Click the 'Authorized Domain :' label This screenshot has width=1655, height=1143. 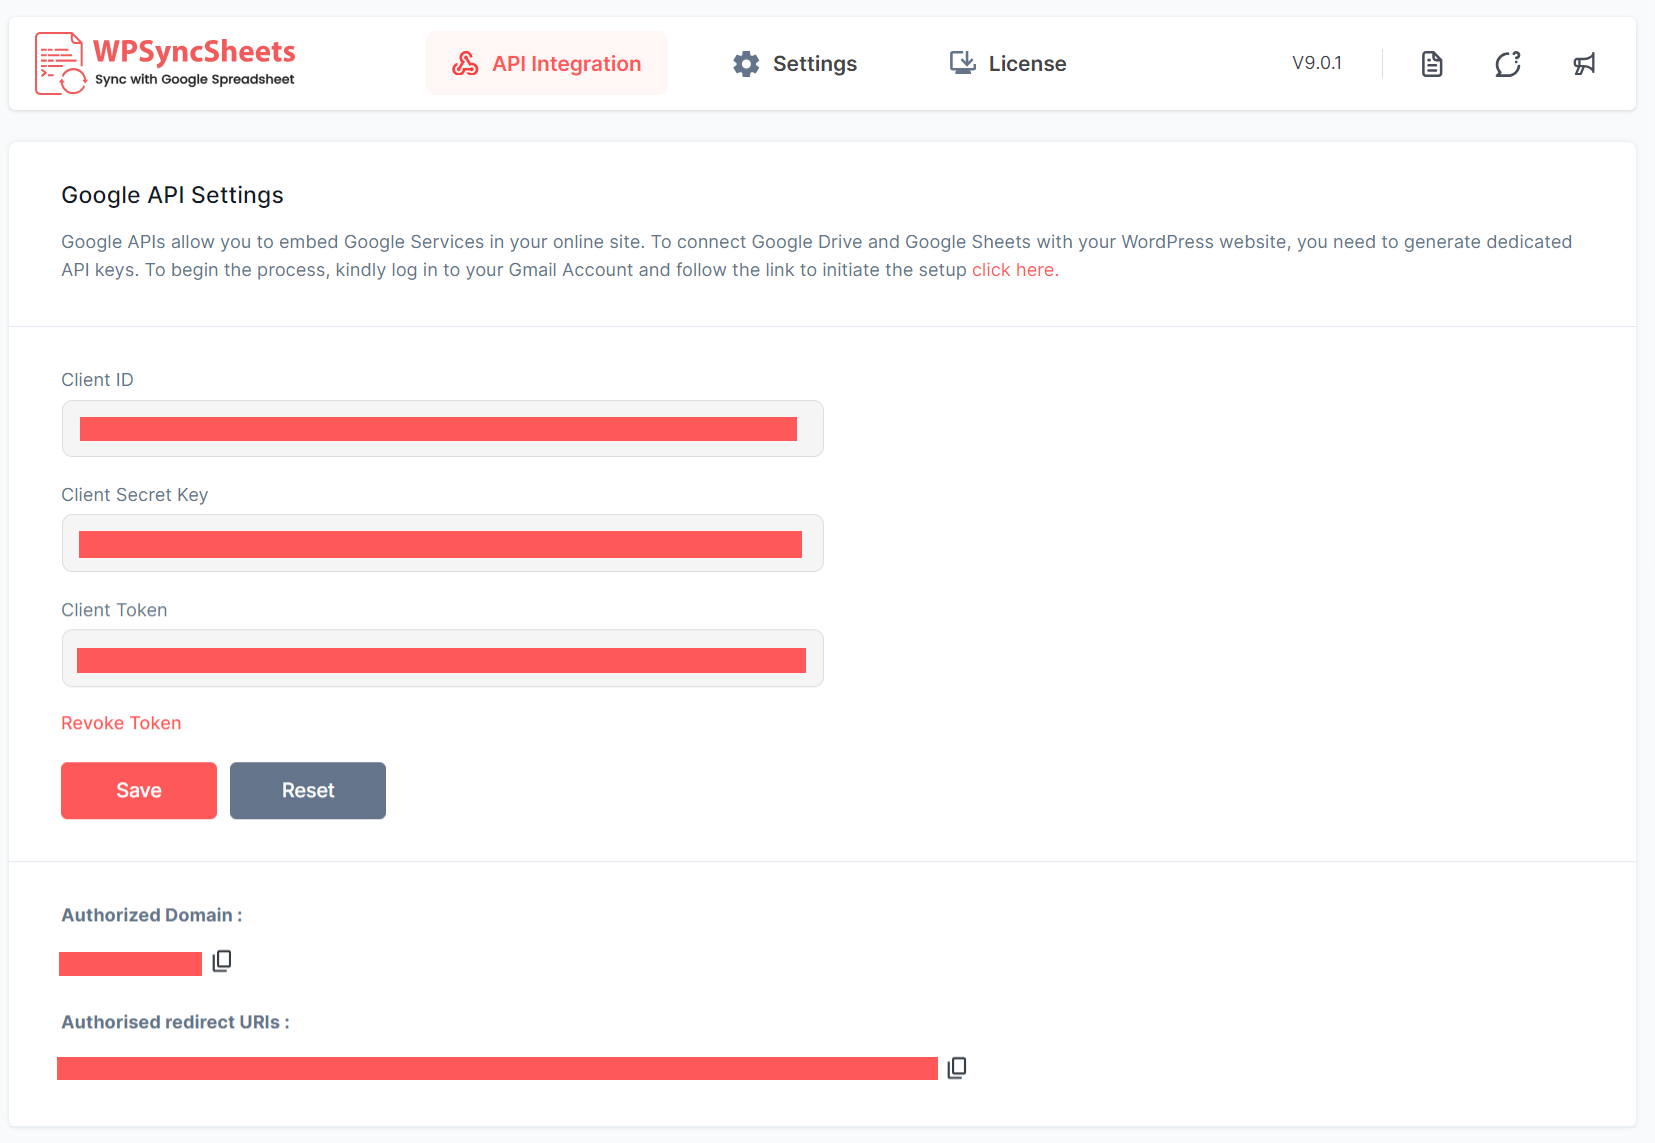pos(152,915)
